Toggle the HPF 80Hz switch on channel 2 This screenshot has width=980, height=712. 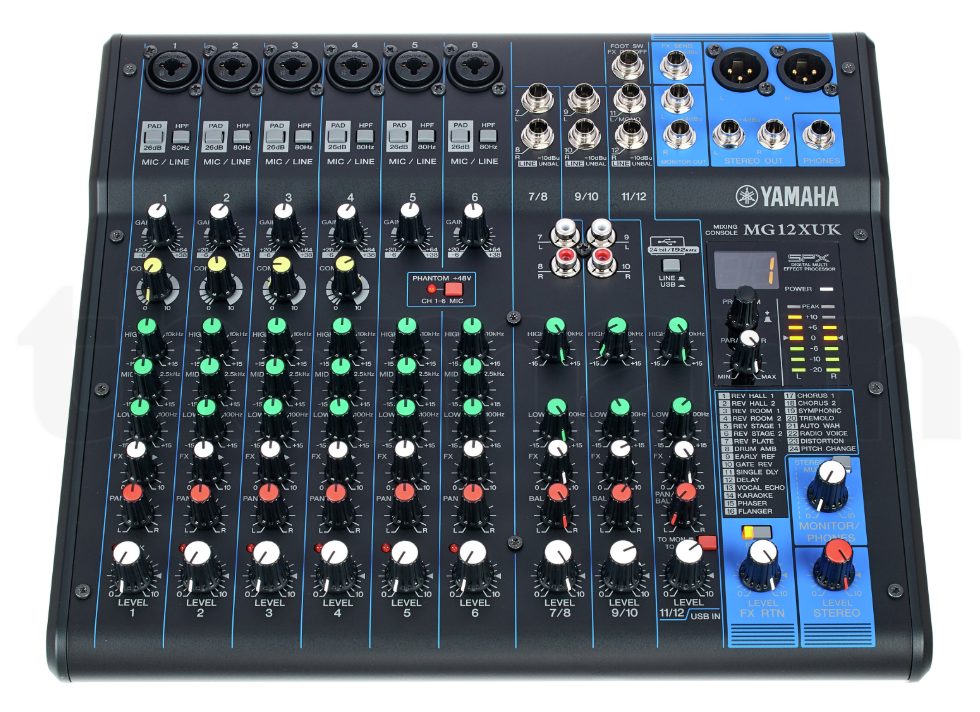242,136
